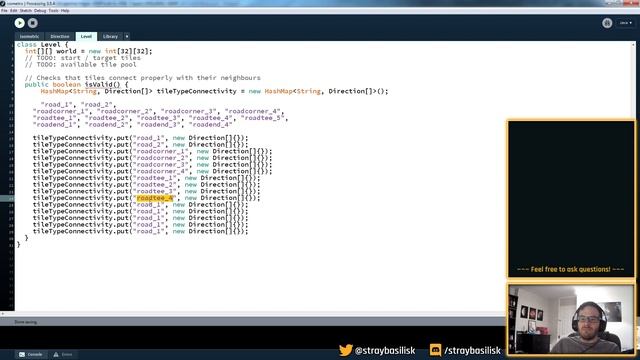Click the put("roadcorner_1") code line
This screenshot has width=640, height=360.
[x=152, y=151]
